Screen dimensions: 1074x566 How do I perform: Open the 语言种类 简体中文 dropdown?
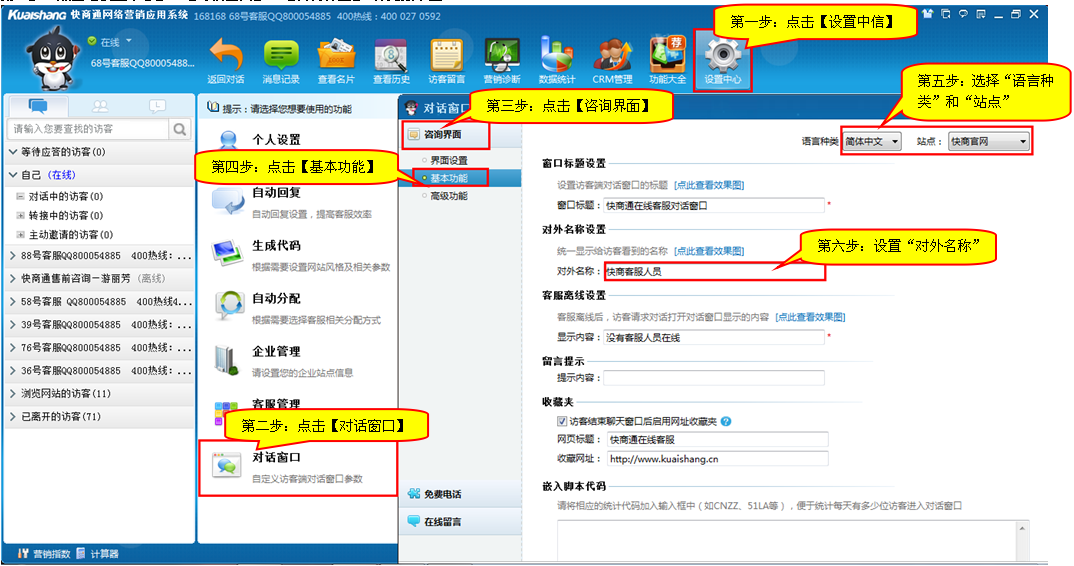[871, 142]
